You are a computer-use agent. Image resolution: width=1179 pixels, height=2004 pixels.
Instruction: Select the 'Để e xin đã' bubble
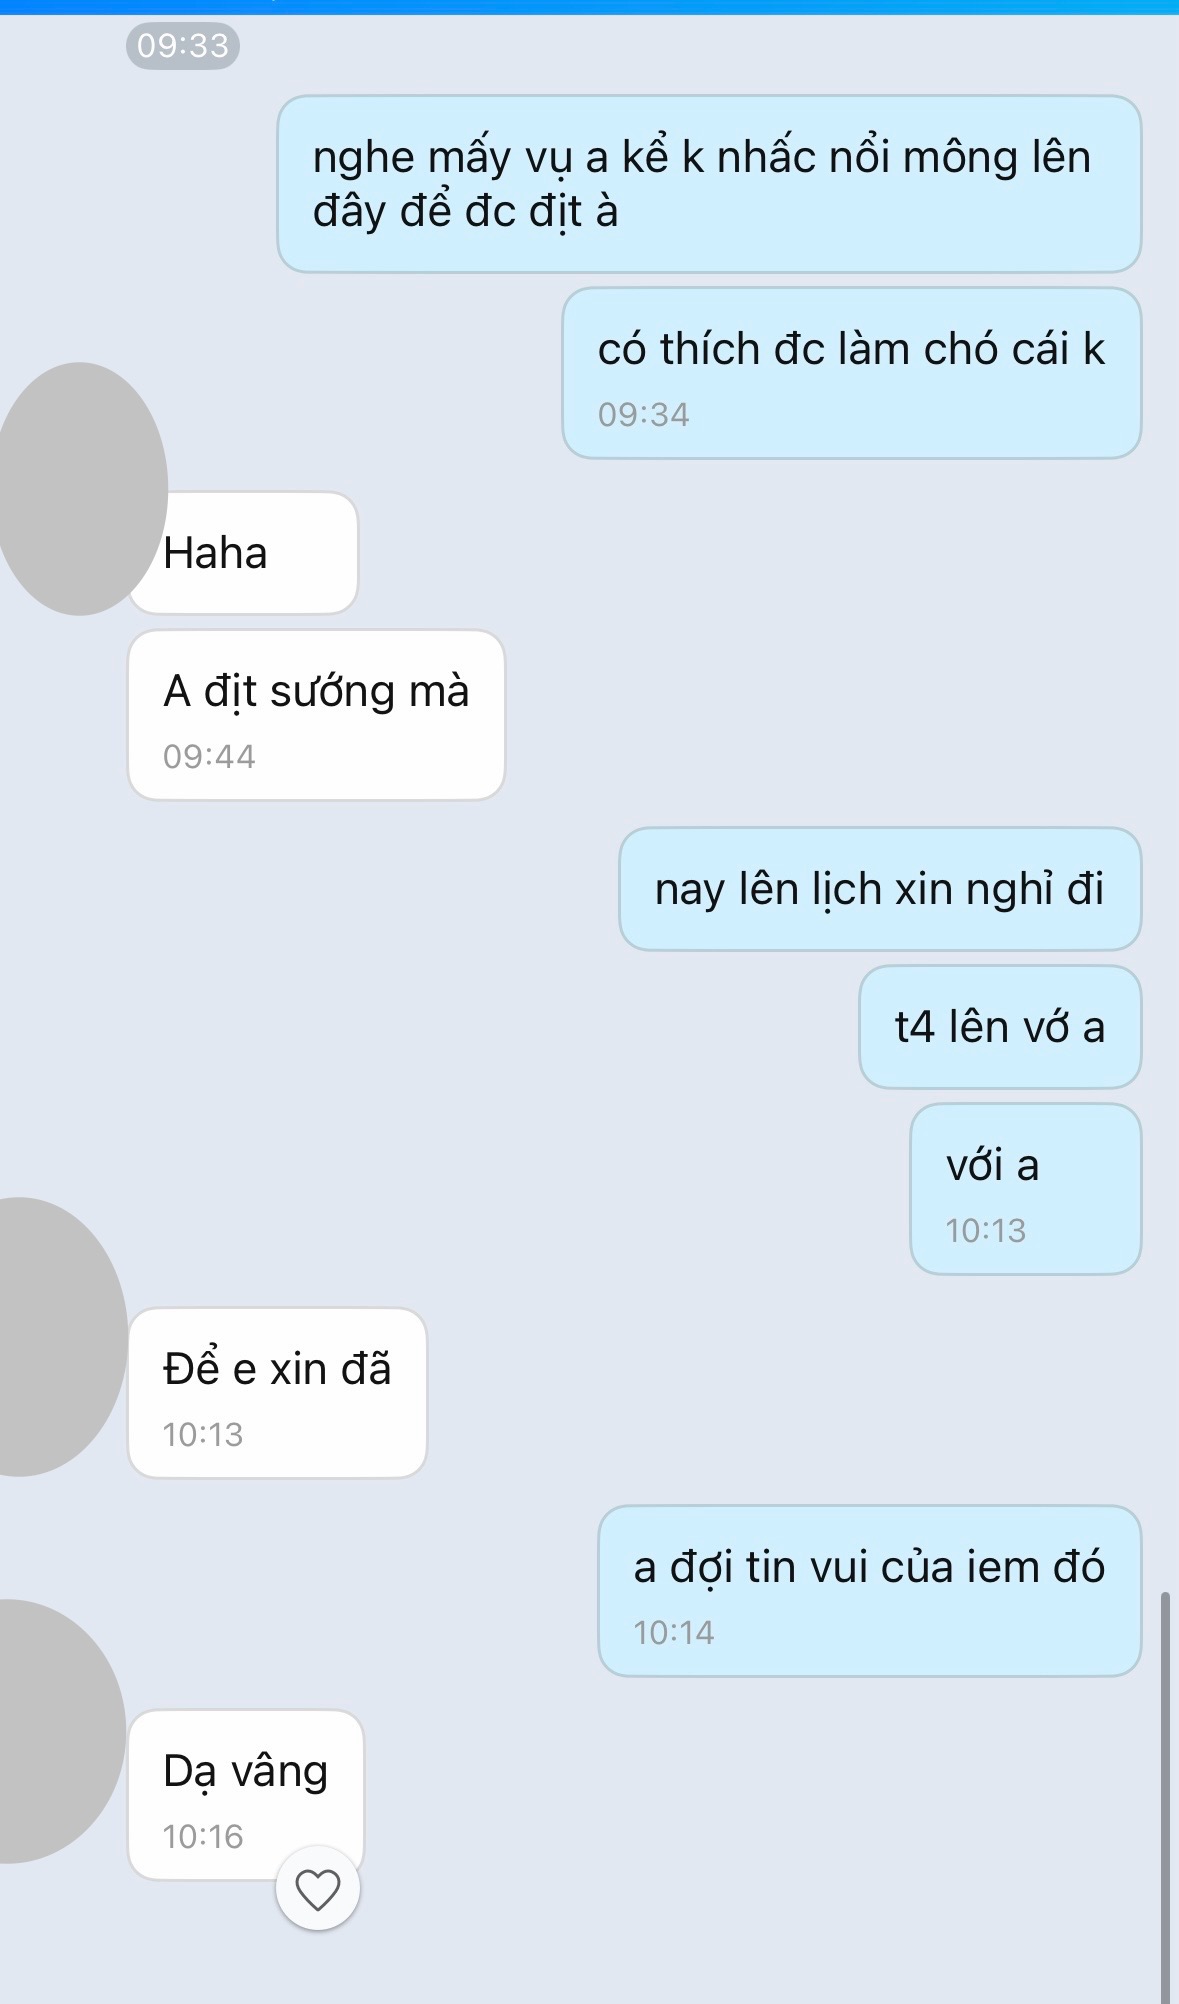pyautogui.click(x=278, y=1393)
